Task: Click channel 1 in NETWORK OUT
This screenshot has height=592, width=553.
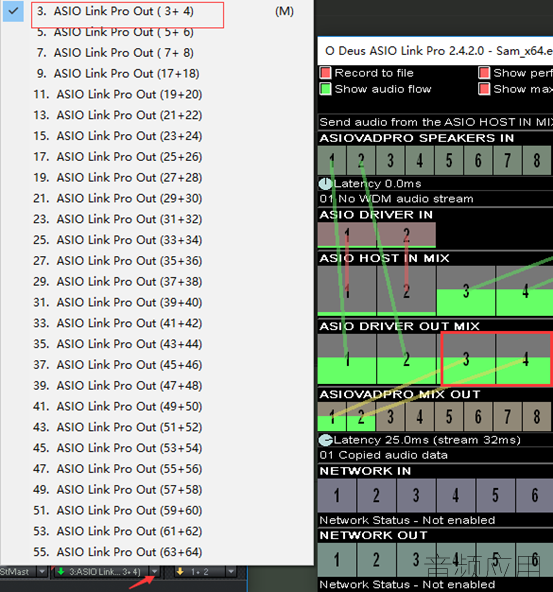Action: 337,560
